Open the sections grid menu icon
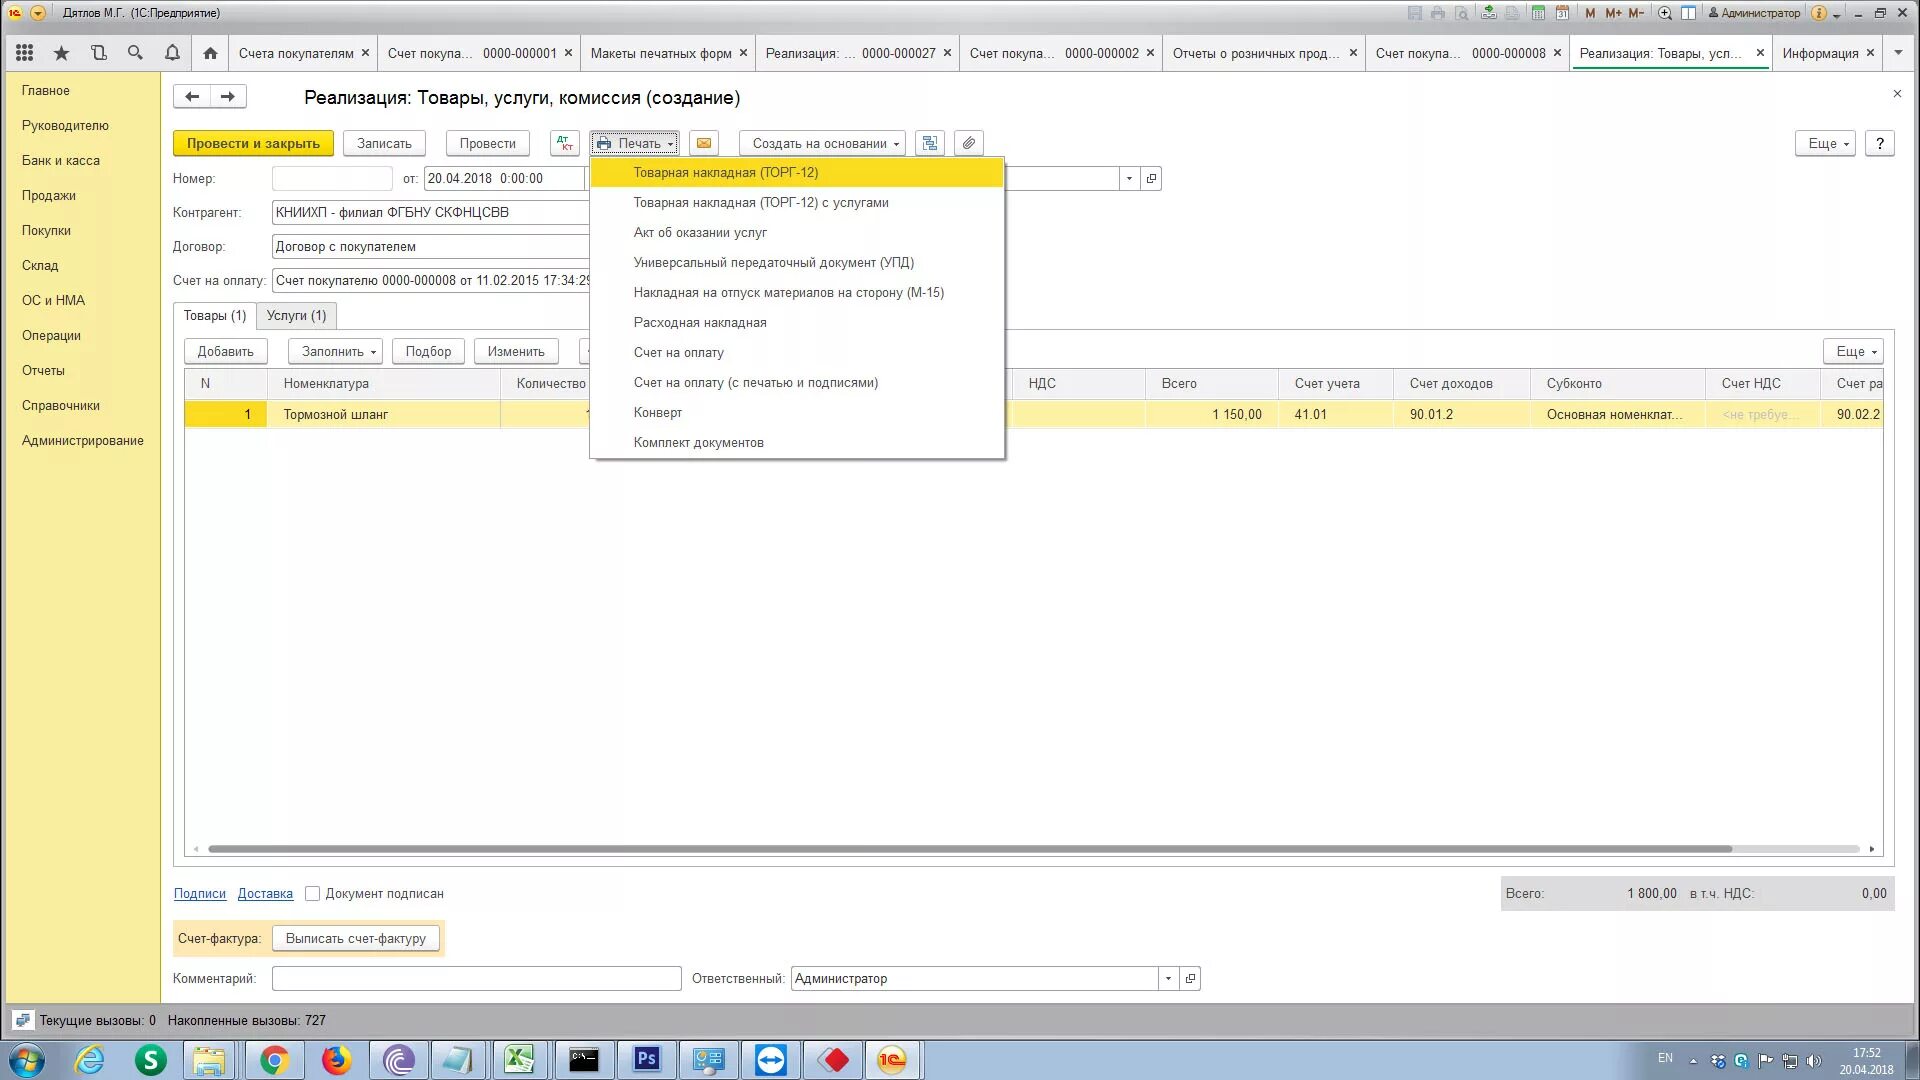 [x=25, y=53]
